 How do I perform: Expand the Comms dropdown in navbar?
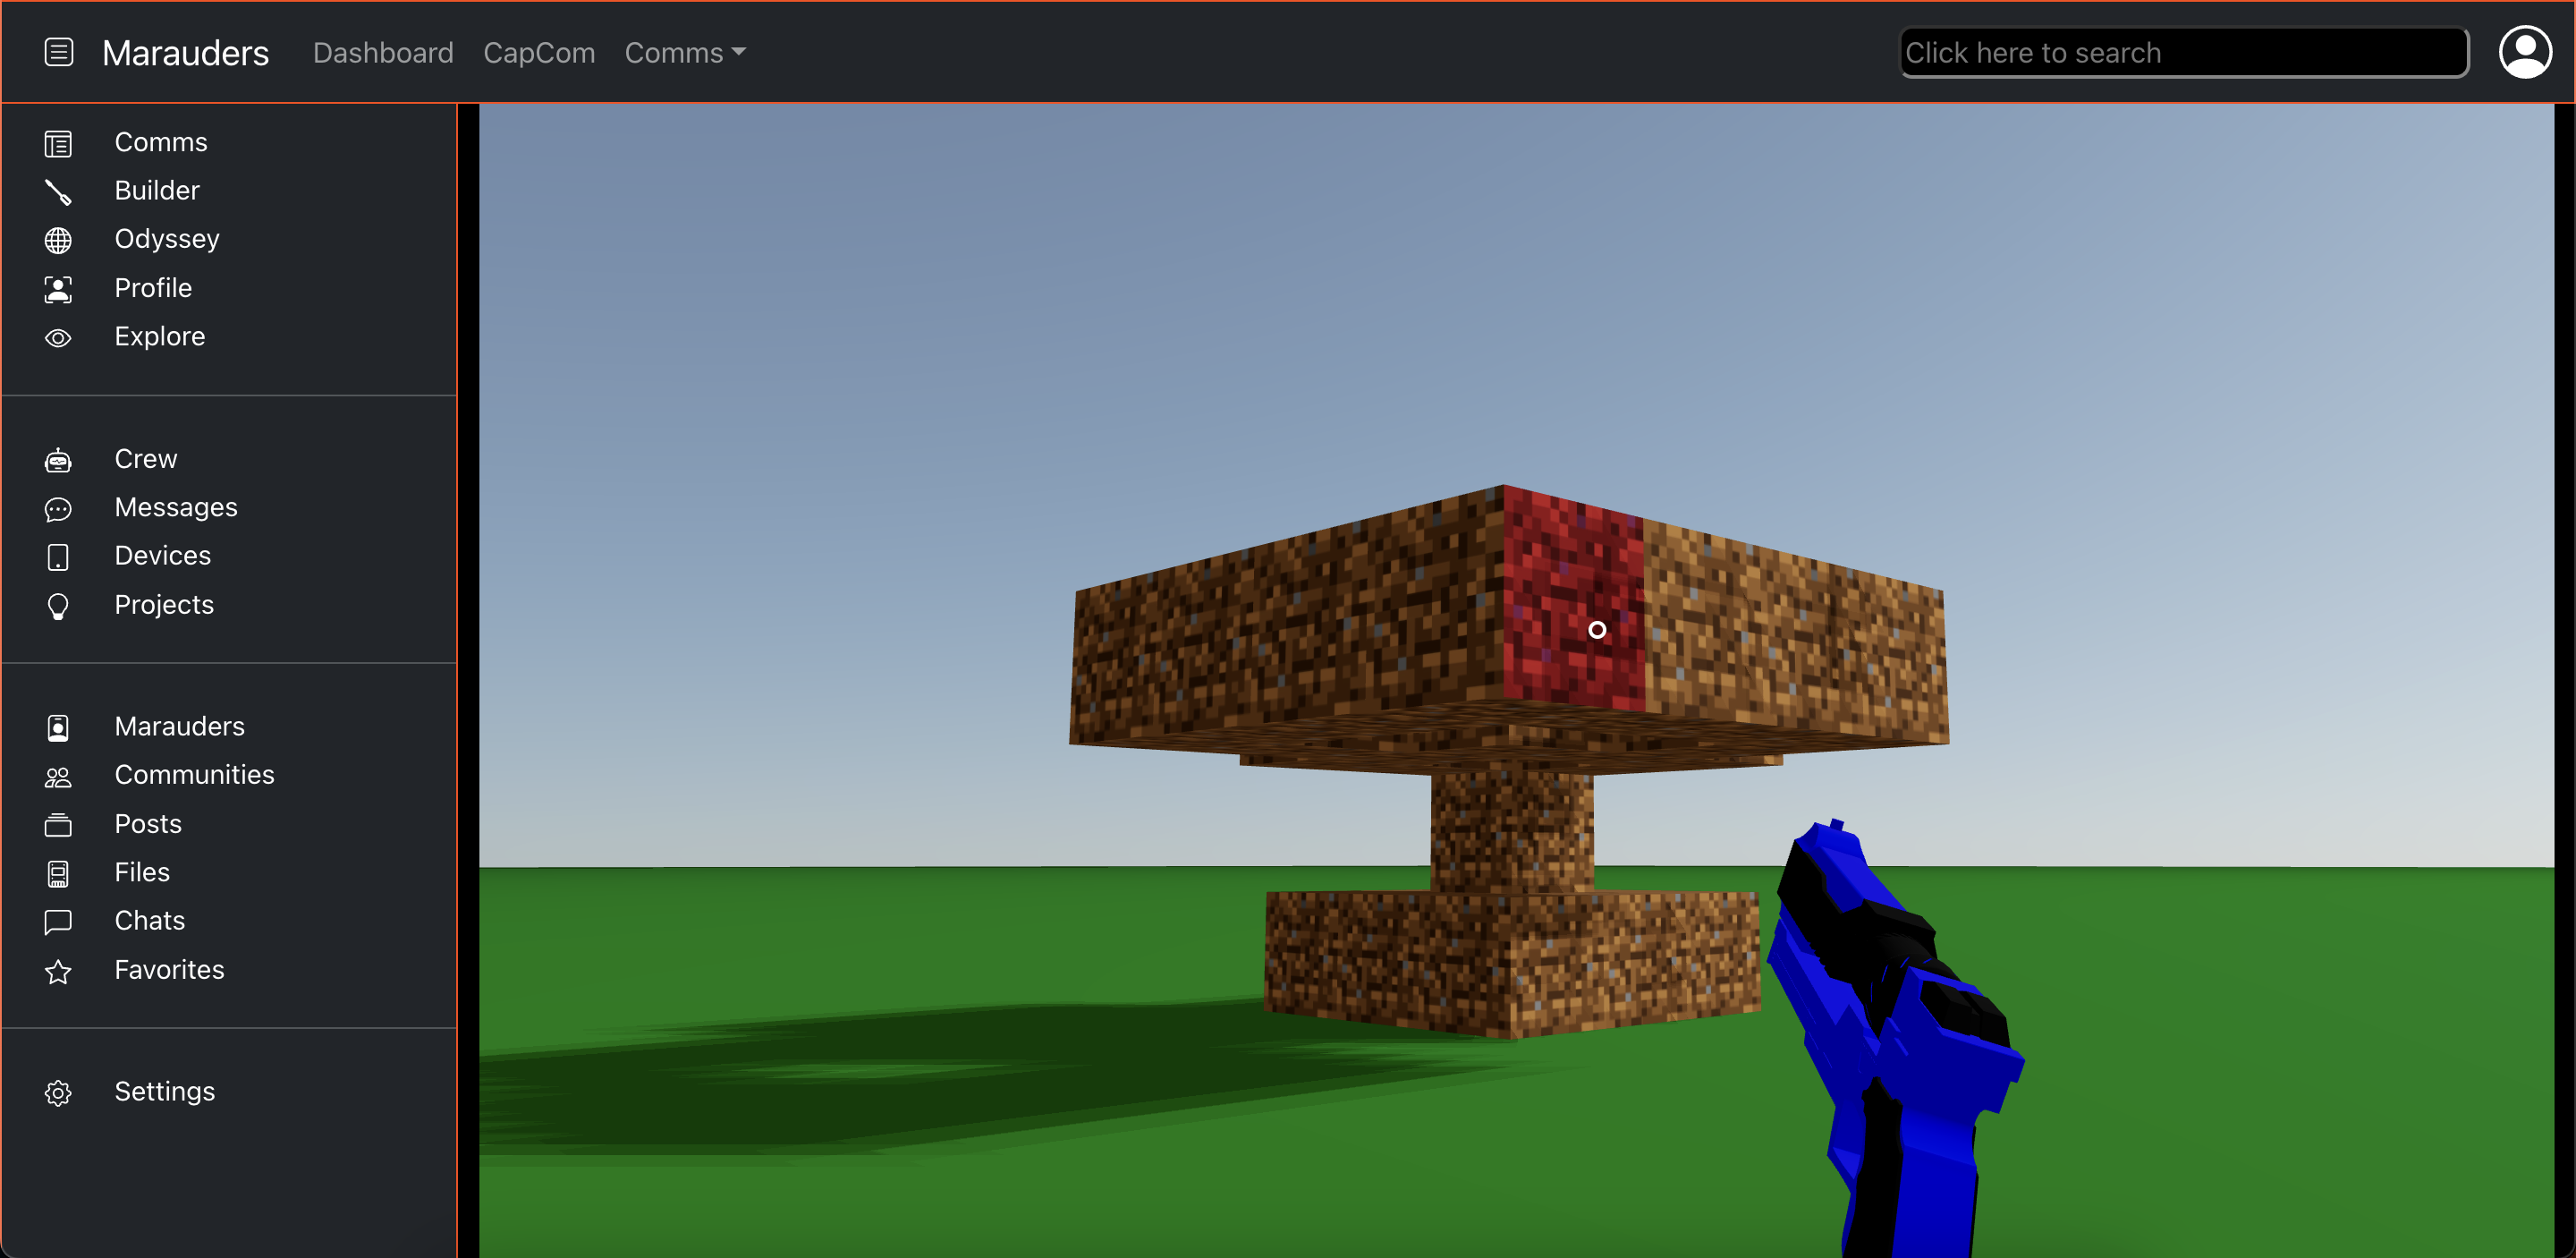684,53
